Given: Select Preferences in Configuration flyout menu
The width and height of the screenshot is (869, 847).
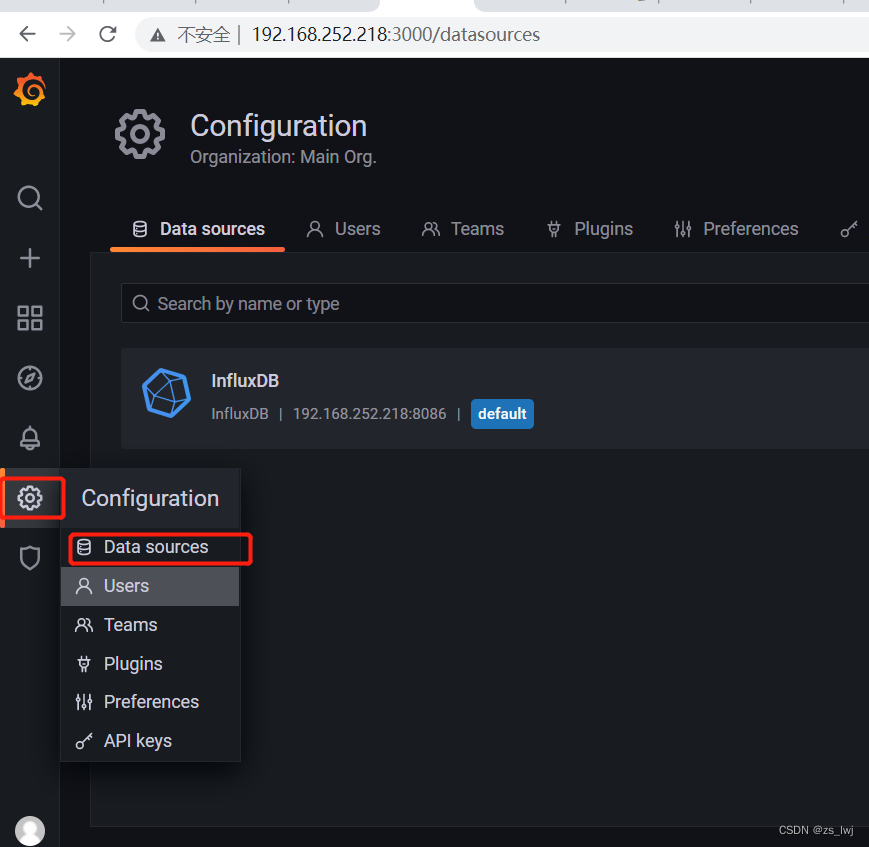Looking at the screenshot, I should (150, 702).
